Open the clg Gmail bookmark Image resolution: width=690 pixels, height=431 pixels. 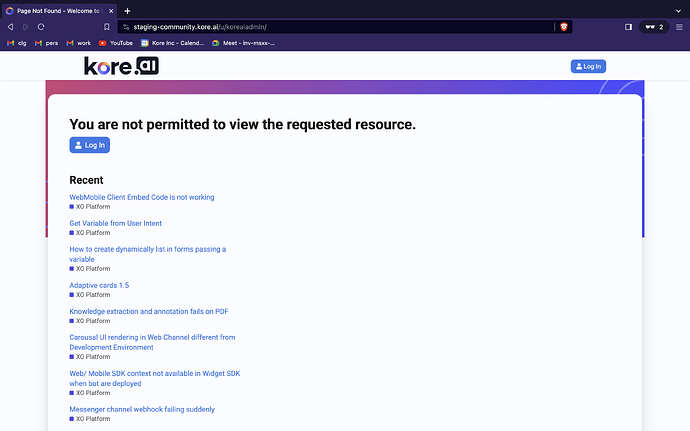17,43
